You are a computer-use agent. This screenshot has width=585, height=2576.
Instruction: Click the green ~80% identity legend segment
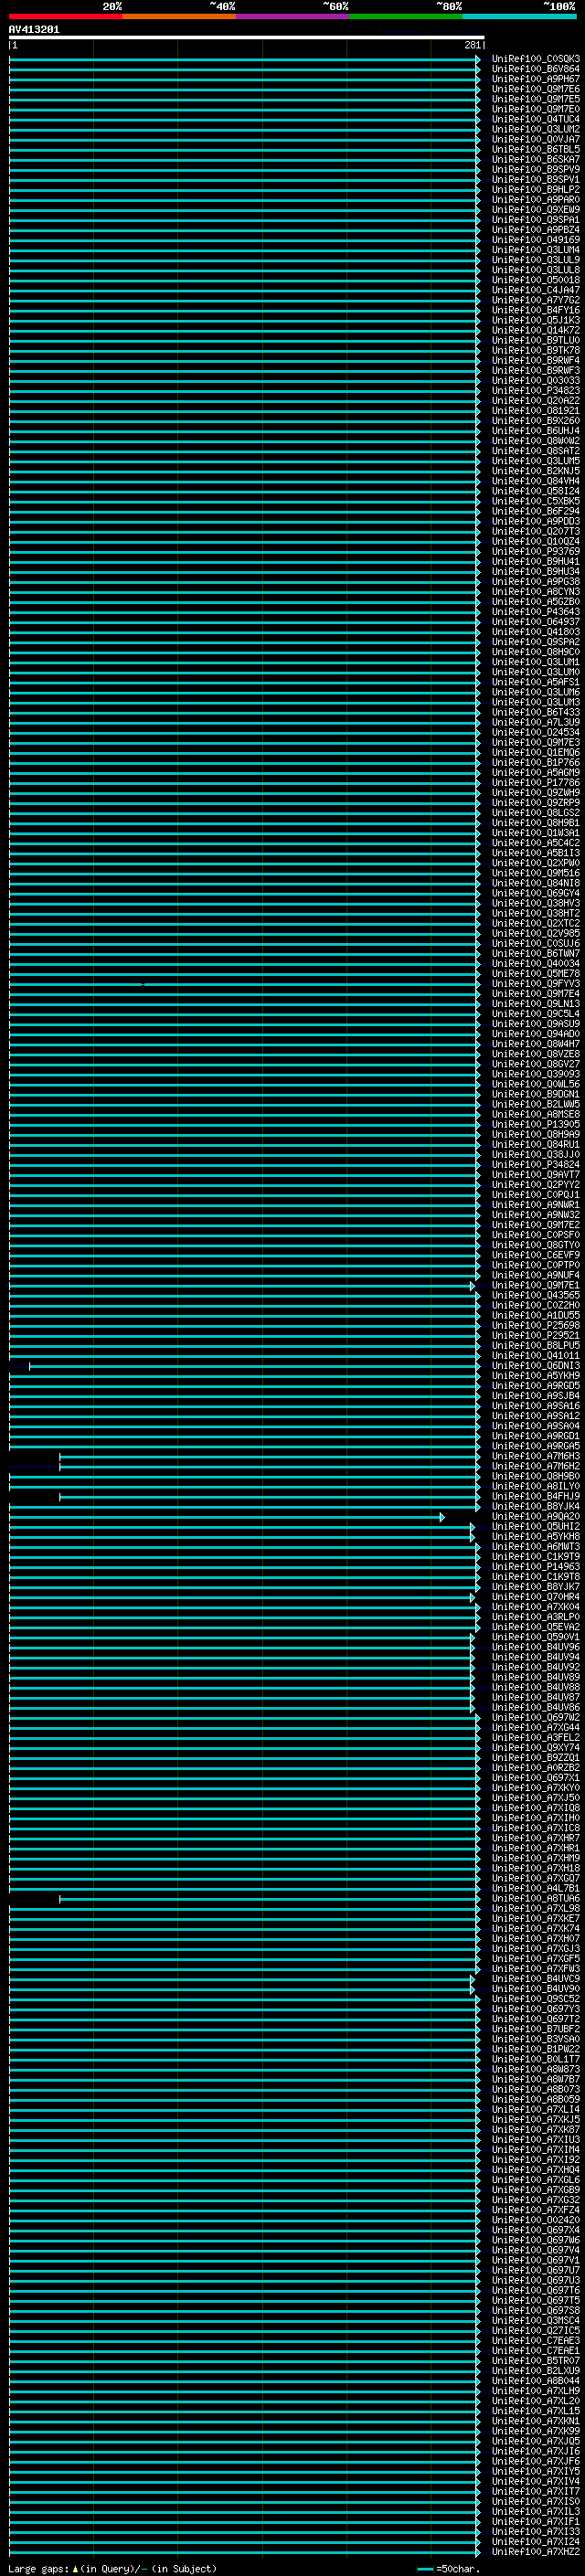click(x=406, y=16)
